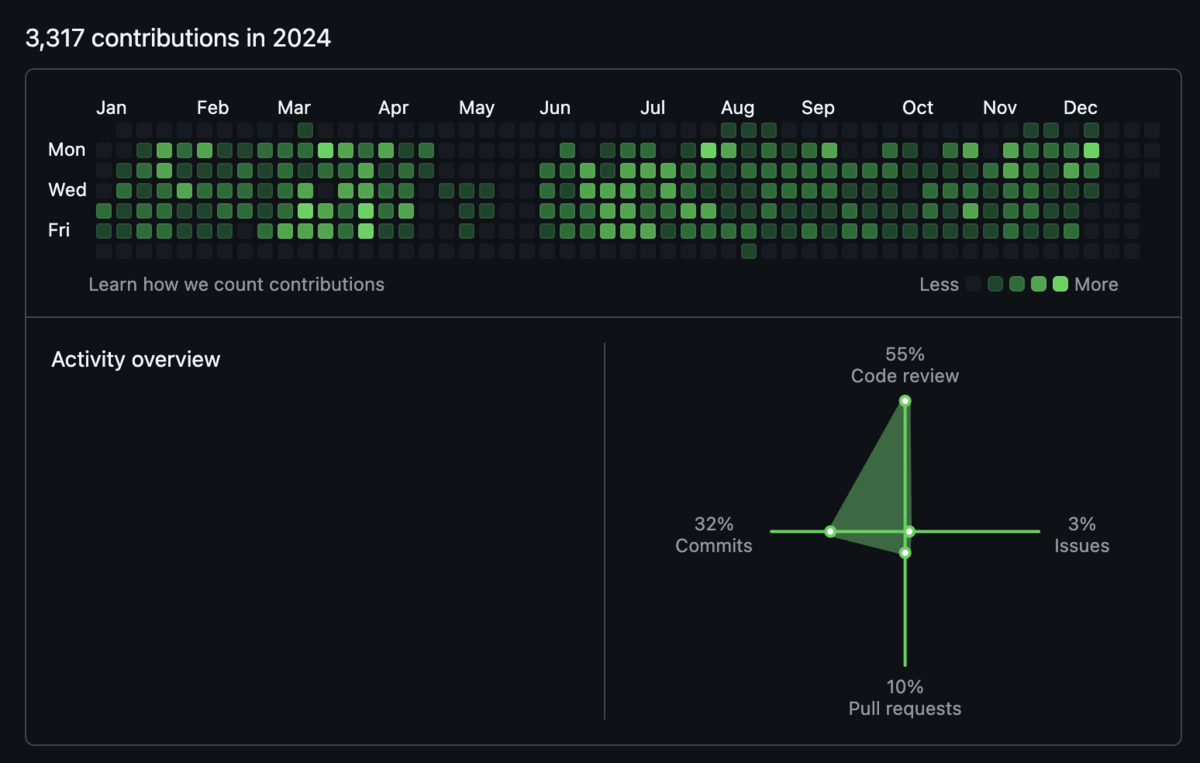Select the Commits data point on the chart

tap(830, 531)
